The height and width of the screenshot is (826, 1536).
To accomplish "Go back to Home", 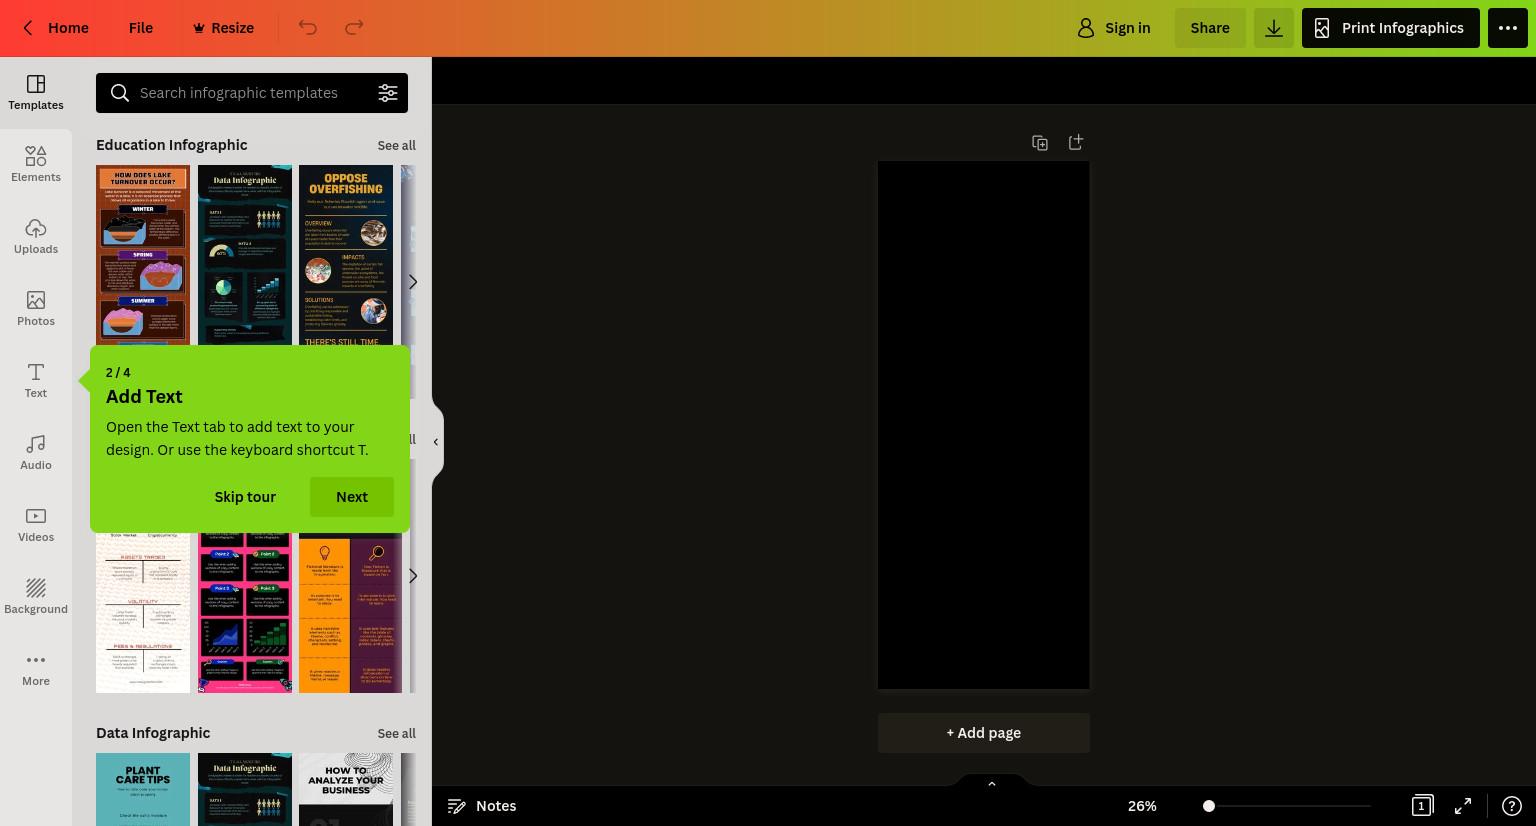I will (x=56, y=28).
